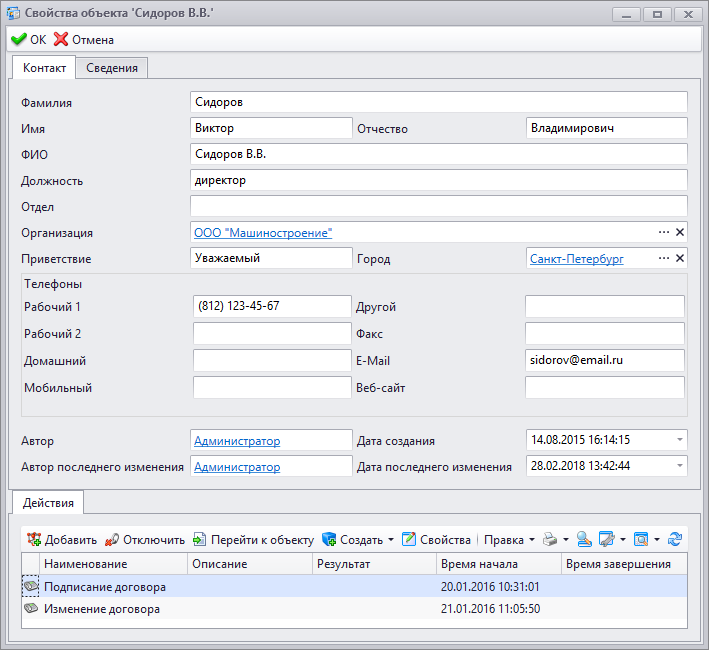The height and width of the screenshot is (650, 709).
Task: Open the Дата последнего изменения dropdown
Action: tap(679, 466)
